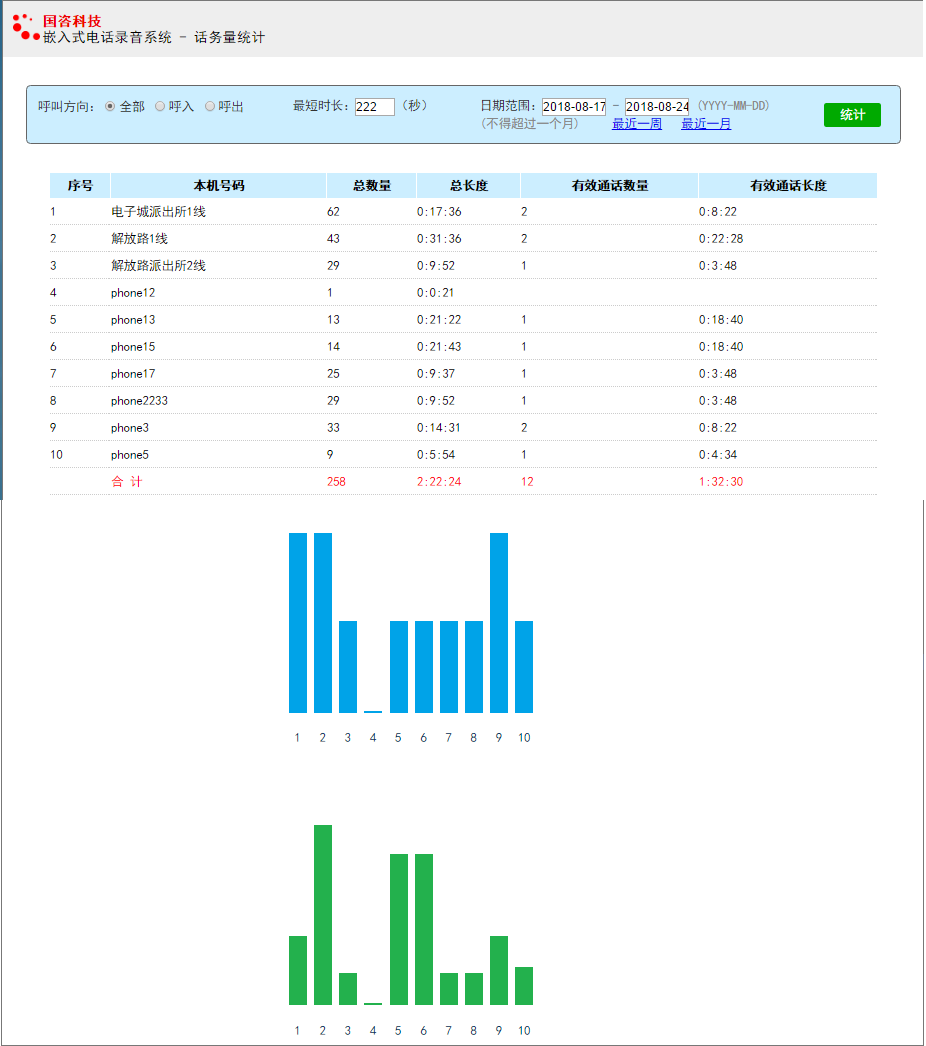Select the phone3 row name

129,428
